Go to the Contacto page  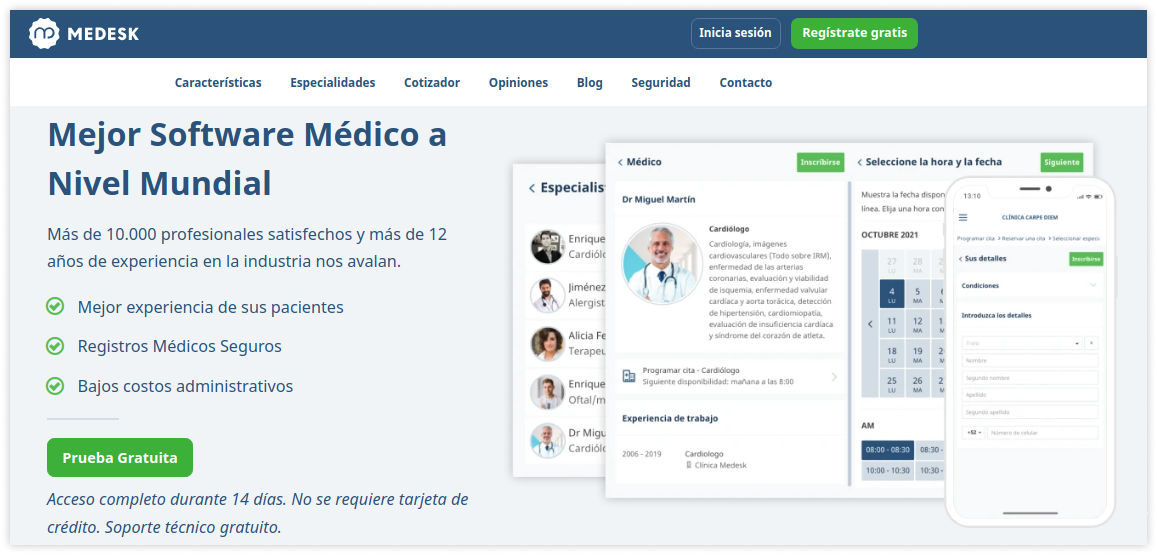745,83
